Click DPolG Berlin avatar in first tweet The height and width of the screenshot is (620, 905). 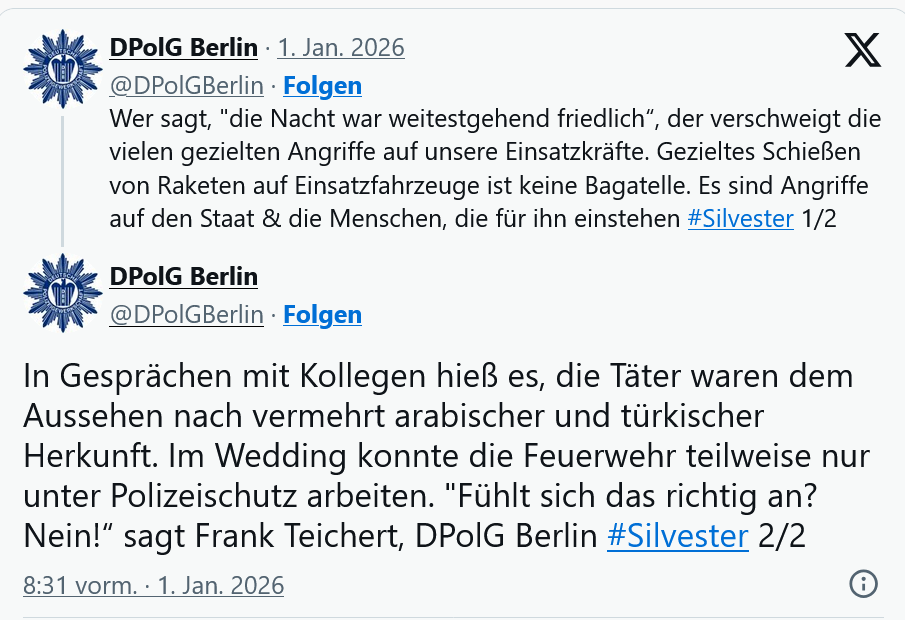62,70
